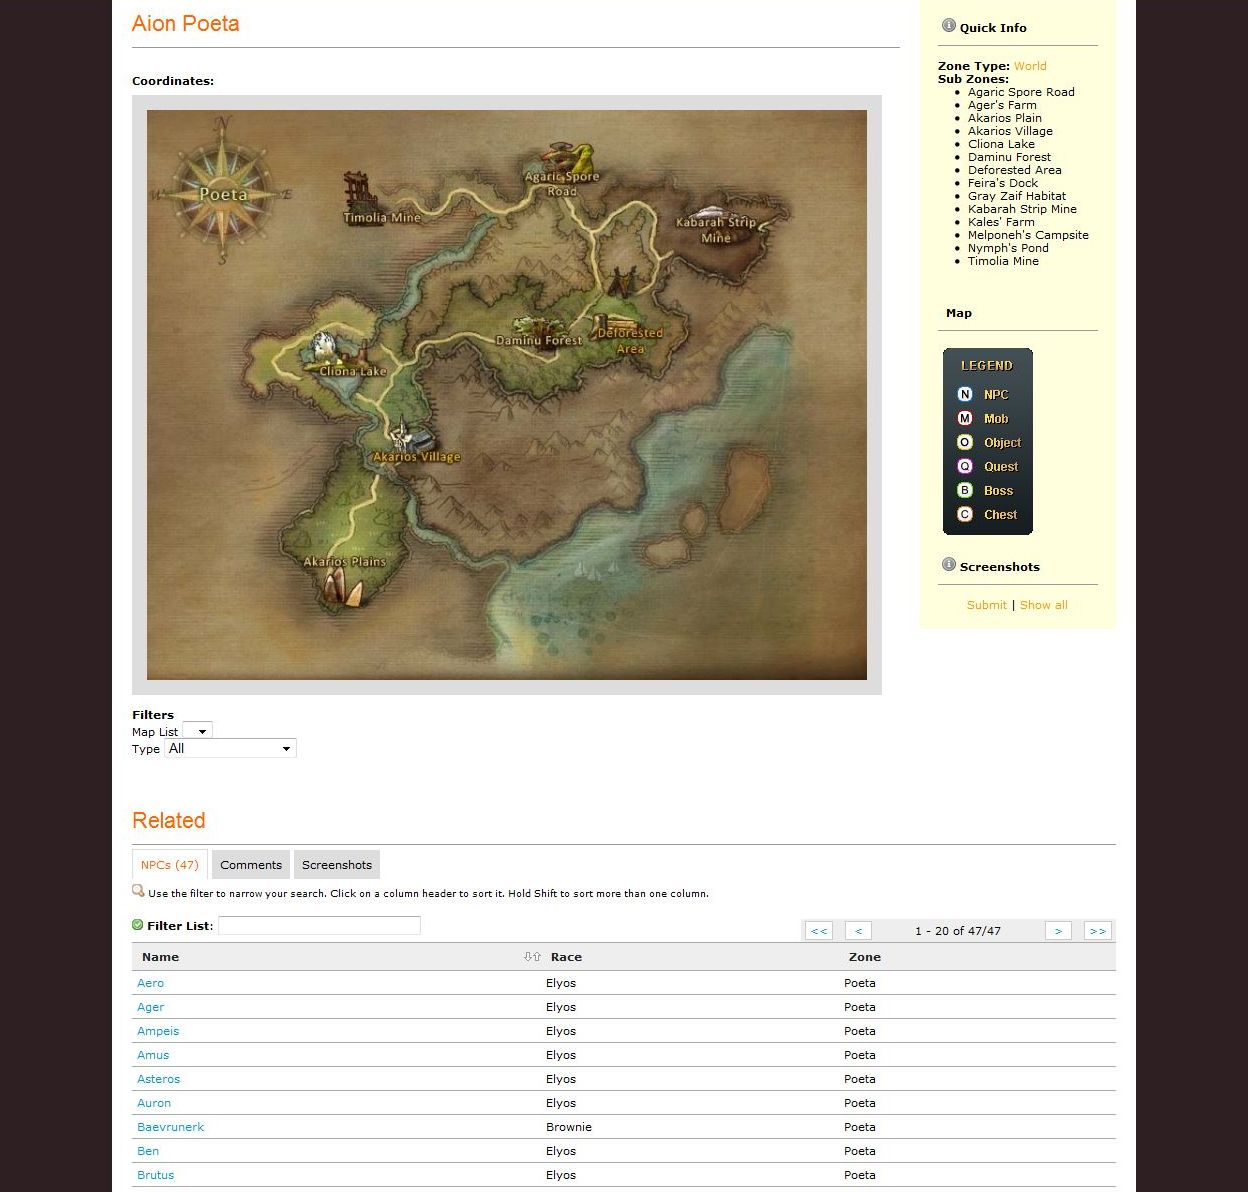Click the Akarios Village map icon
Viewport: 1248px width, 1192px height.
415,437
